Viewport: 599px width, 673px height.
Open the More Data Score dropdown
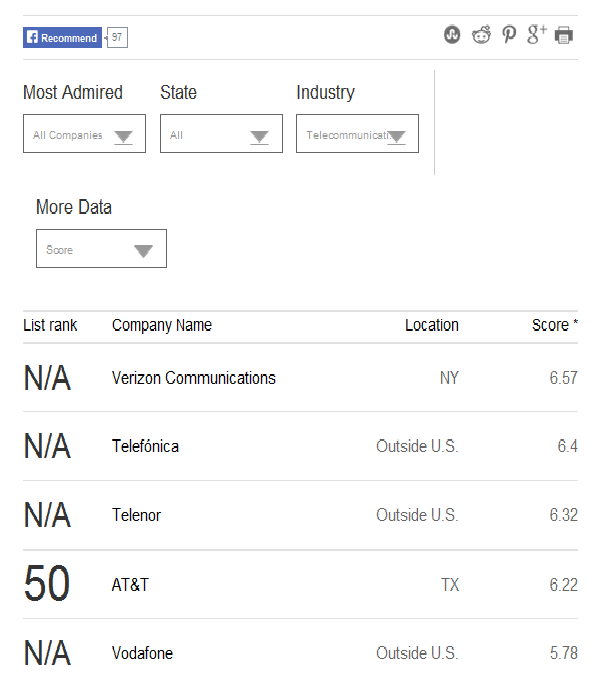[x=101, y=249]
